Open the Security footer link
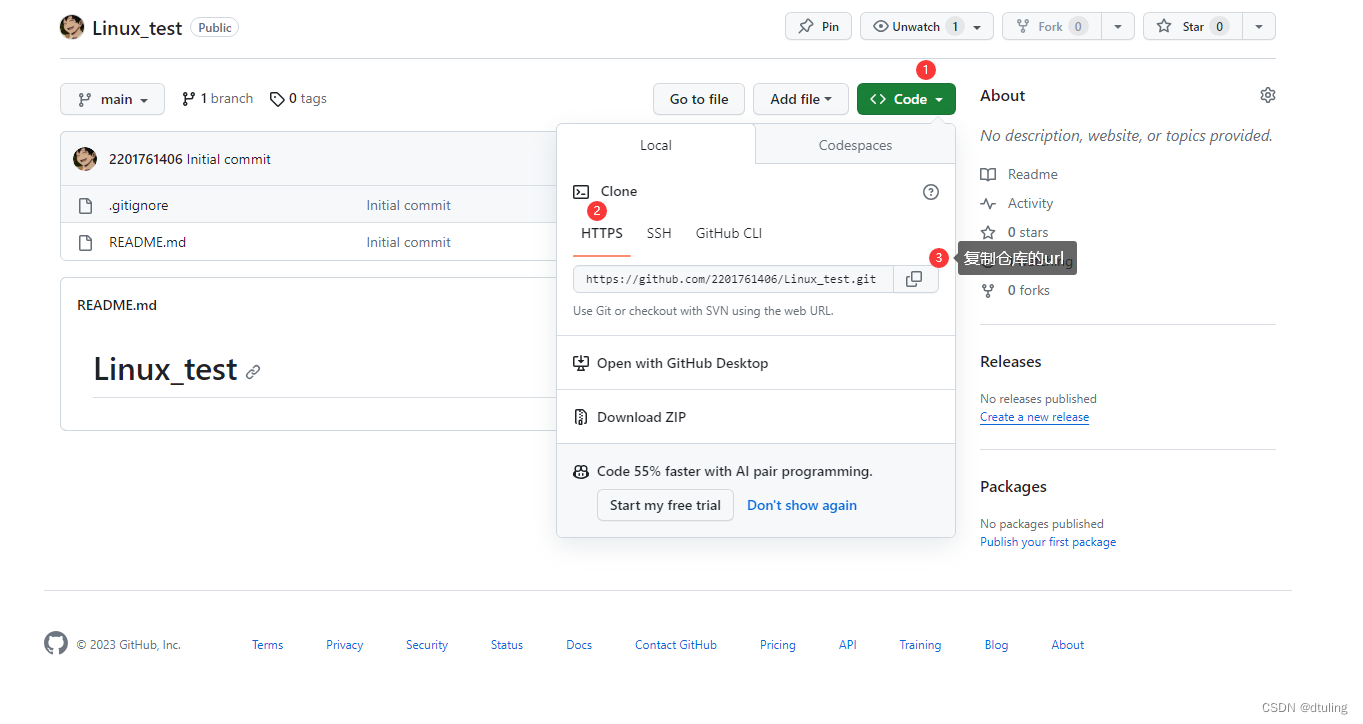 427,645
